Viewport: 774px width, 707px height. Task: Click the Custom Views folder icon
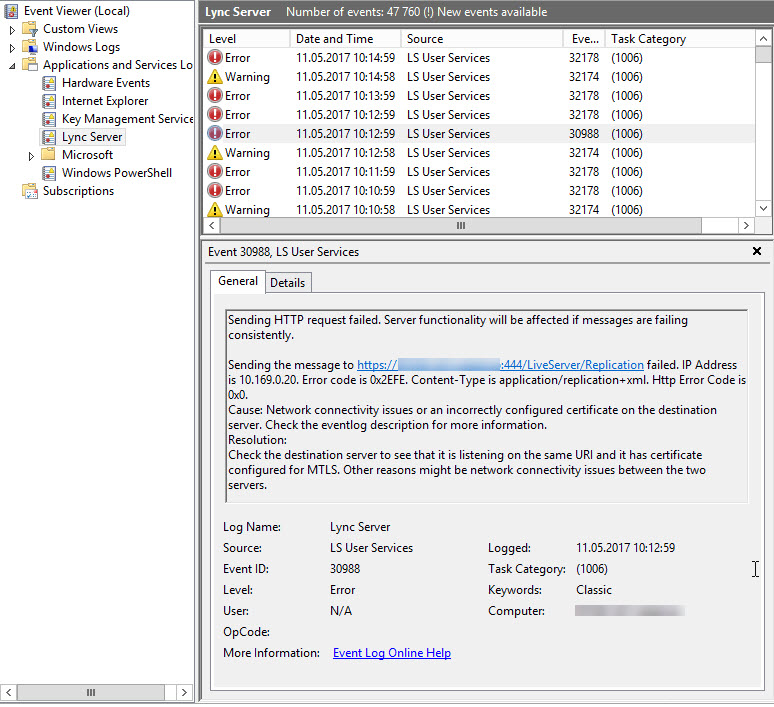[30, 29]
